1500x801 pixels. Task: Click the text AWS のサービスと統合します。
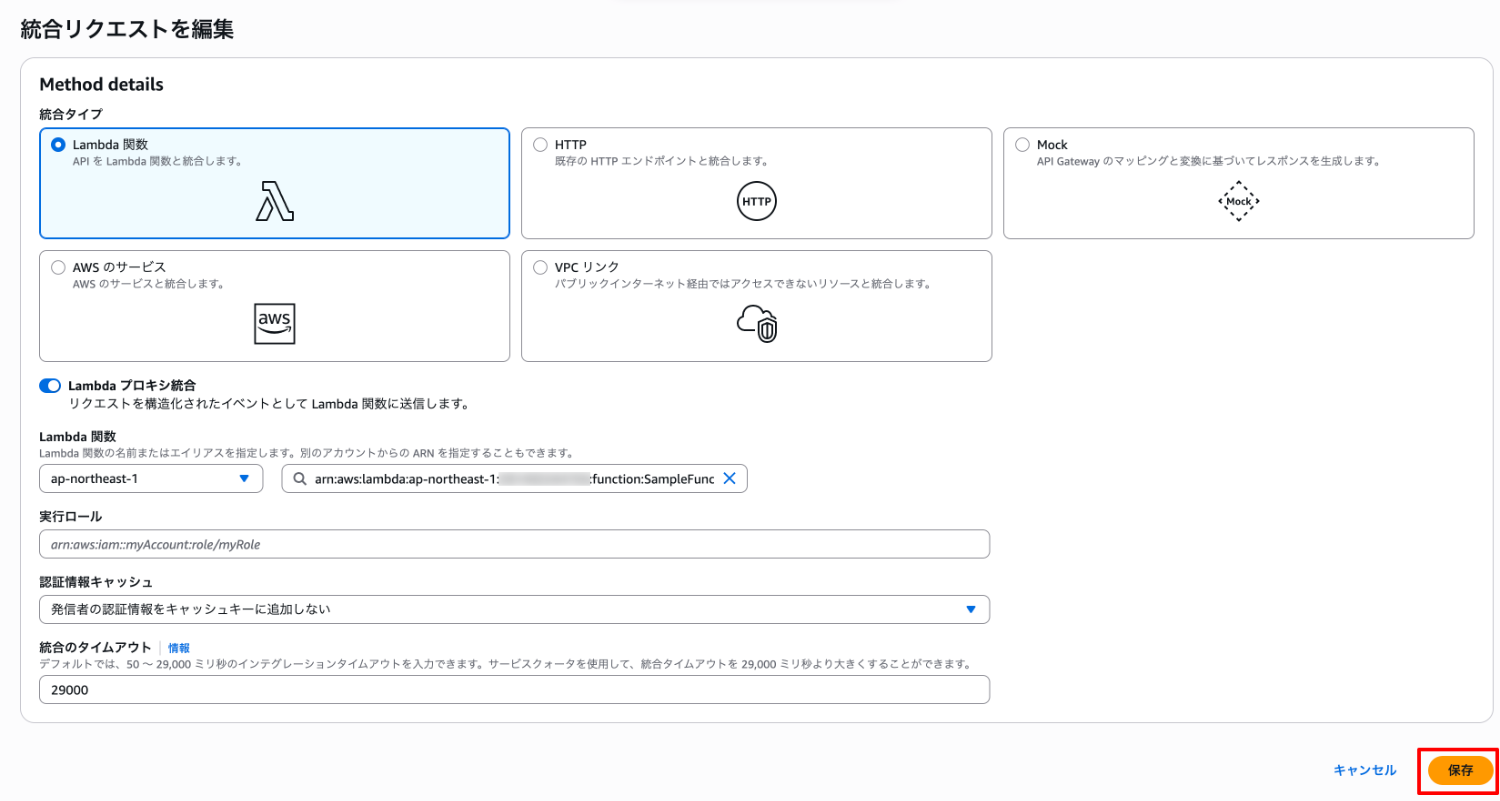pyautogui.click(x=148, y=284)
